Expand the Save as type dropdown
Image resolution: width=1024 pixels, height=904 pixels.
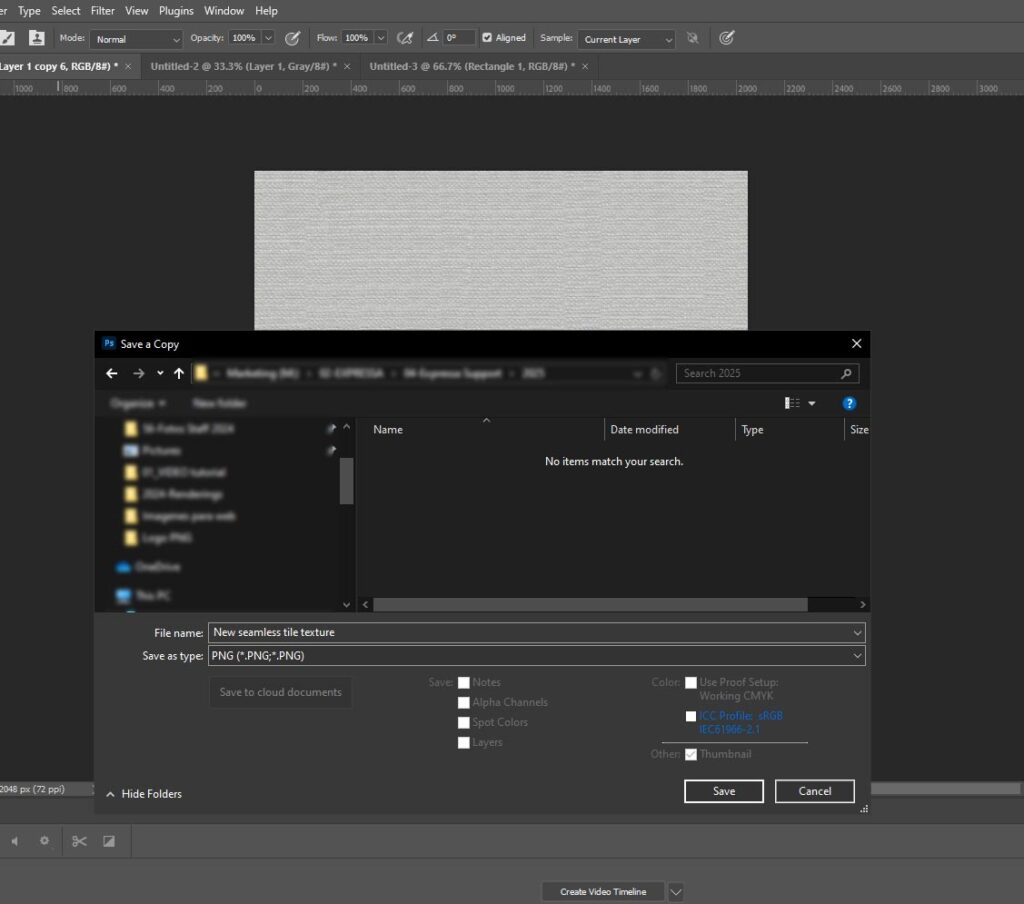536,656
